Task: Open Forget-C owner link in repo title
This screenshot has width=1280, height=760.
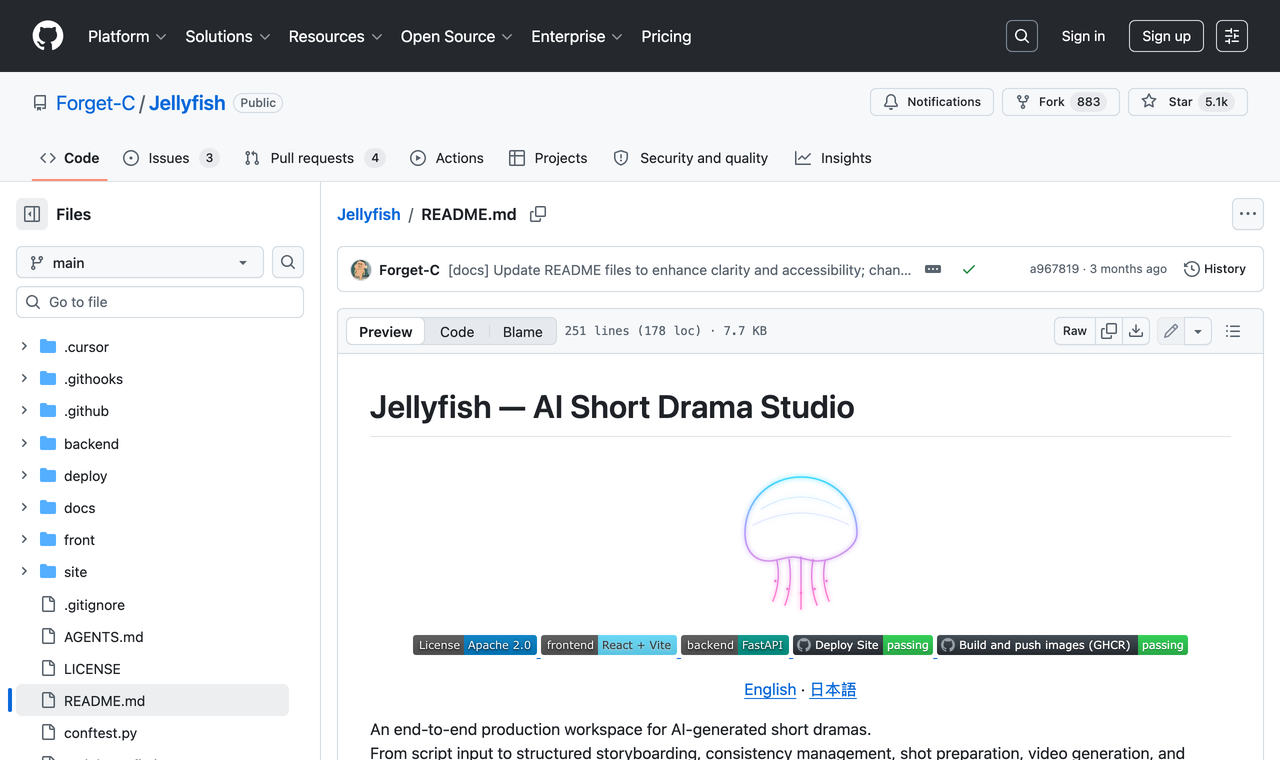Action: point(95,103)
